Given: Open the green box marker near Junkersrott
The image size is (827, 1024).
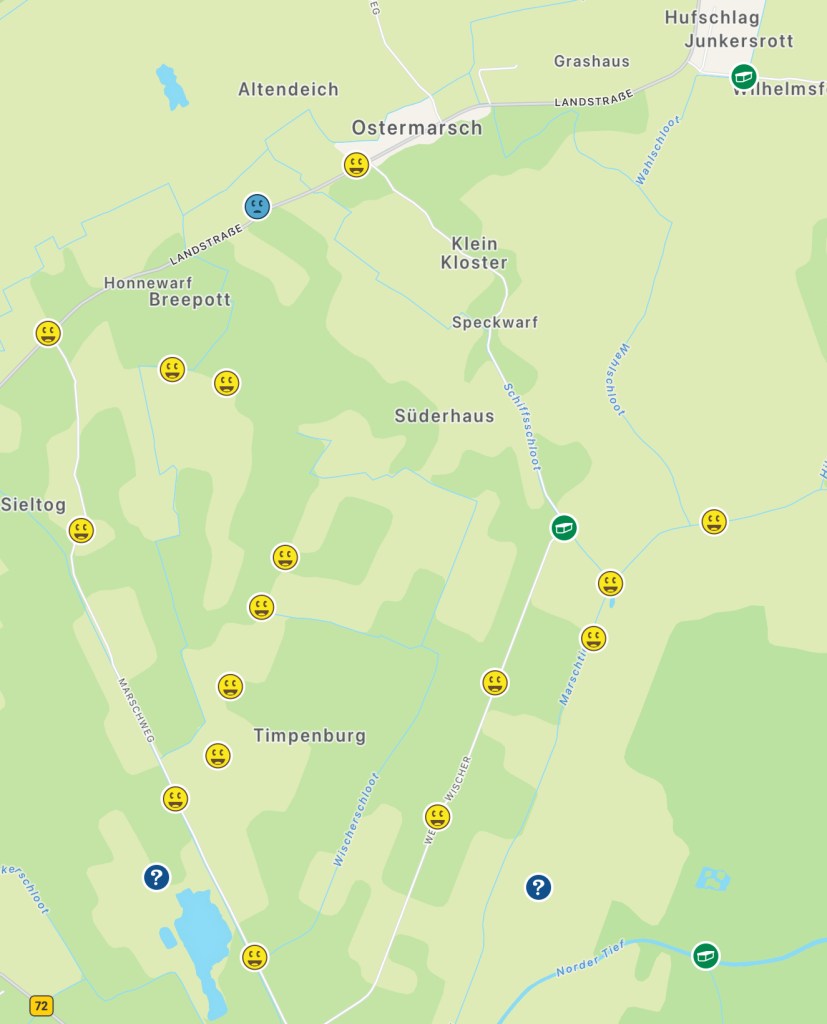Looking at the screenshot, I should coord(743,76).
